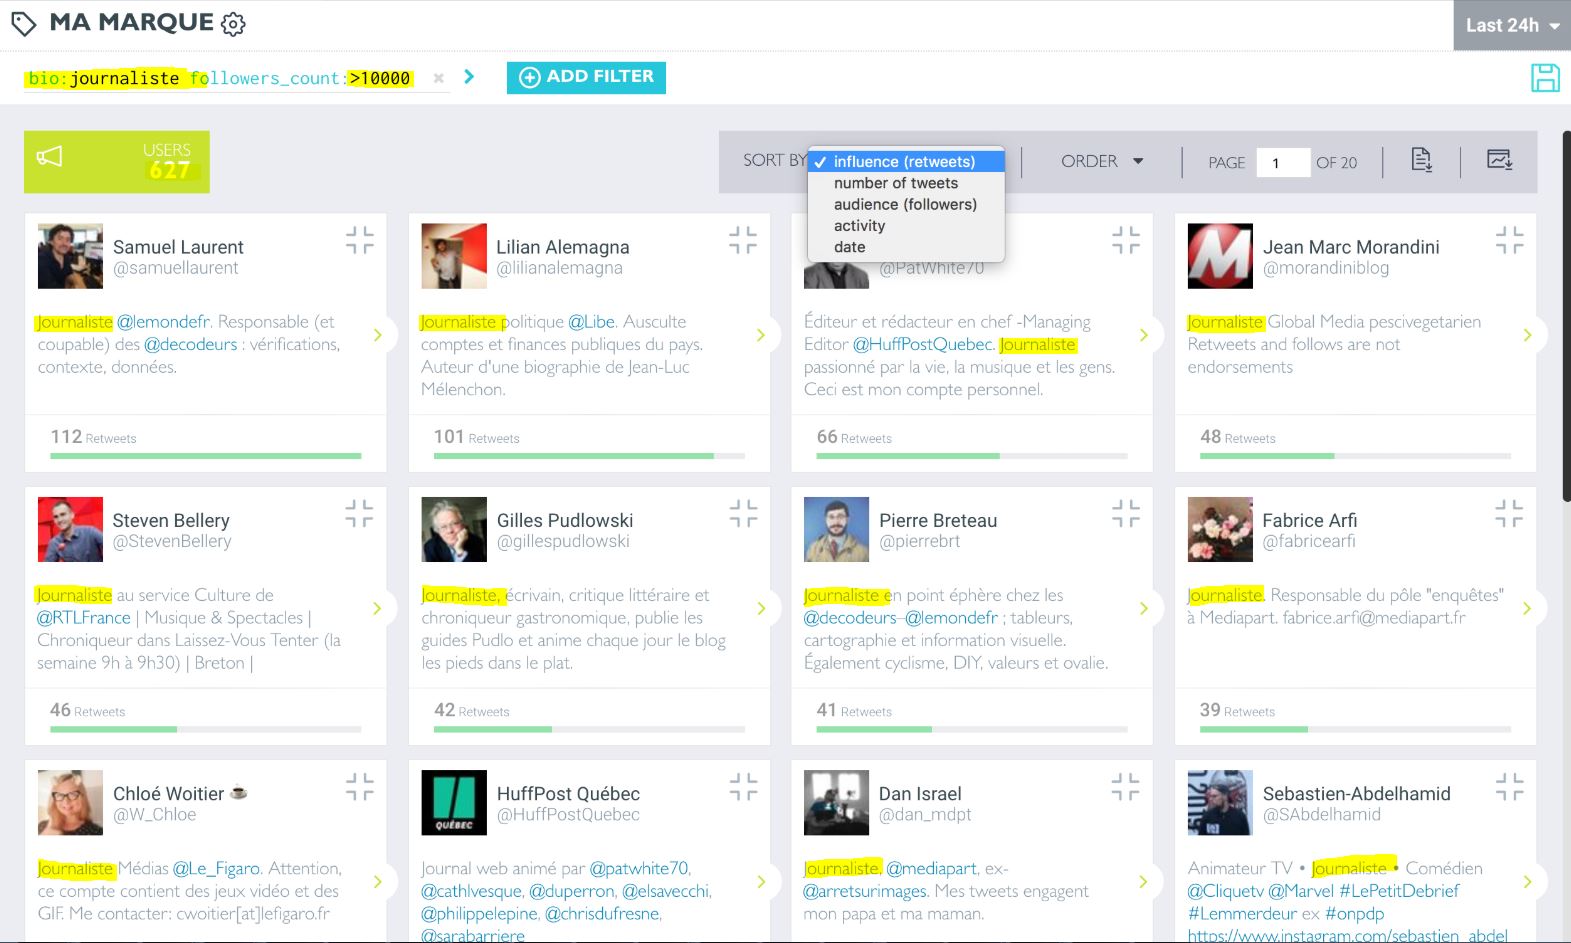The height and width of the screenshot is (943, 1571).
Task: Collapse Fabrice Arfi's card
Action: pyautogui.click(x=1509, y=513)
